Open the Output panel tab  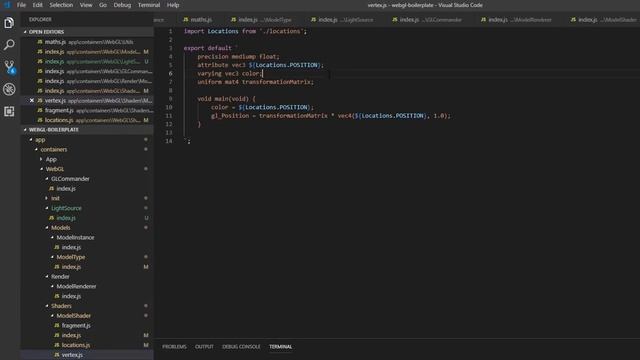tap(204, 347)
